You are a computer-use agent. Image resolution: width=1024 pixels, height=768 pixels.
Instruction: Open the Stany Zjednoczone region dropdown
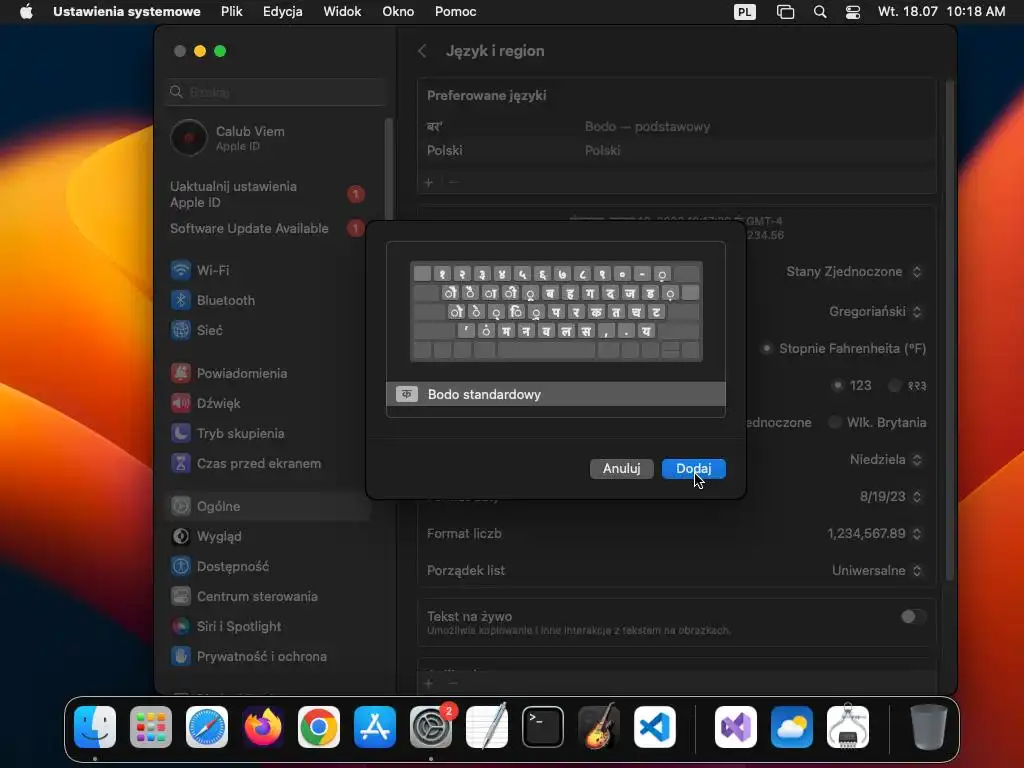click(854, 272)
